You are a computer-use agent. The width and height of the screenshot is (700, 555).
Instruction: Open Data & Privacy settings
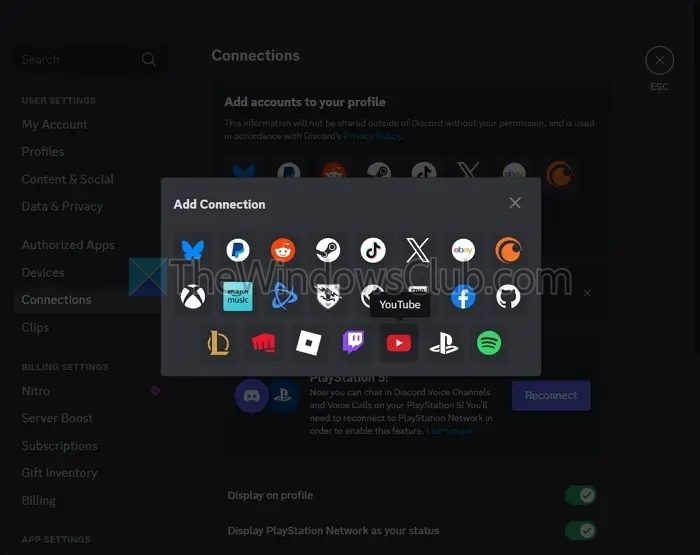(x=62, y=206)
